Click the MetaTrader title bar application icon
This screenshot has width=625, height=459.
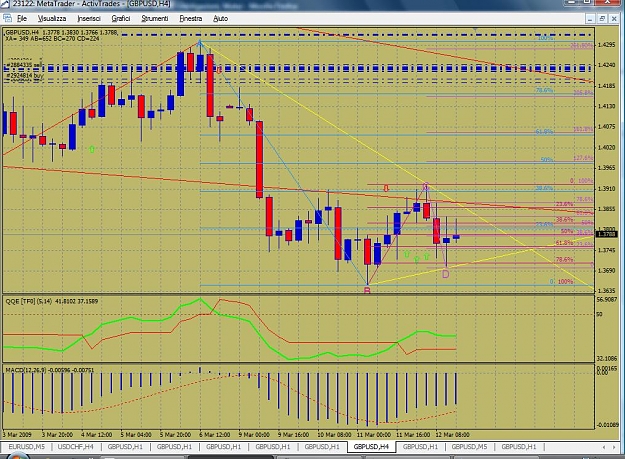(6, 4)
